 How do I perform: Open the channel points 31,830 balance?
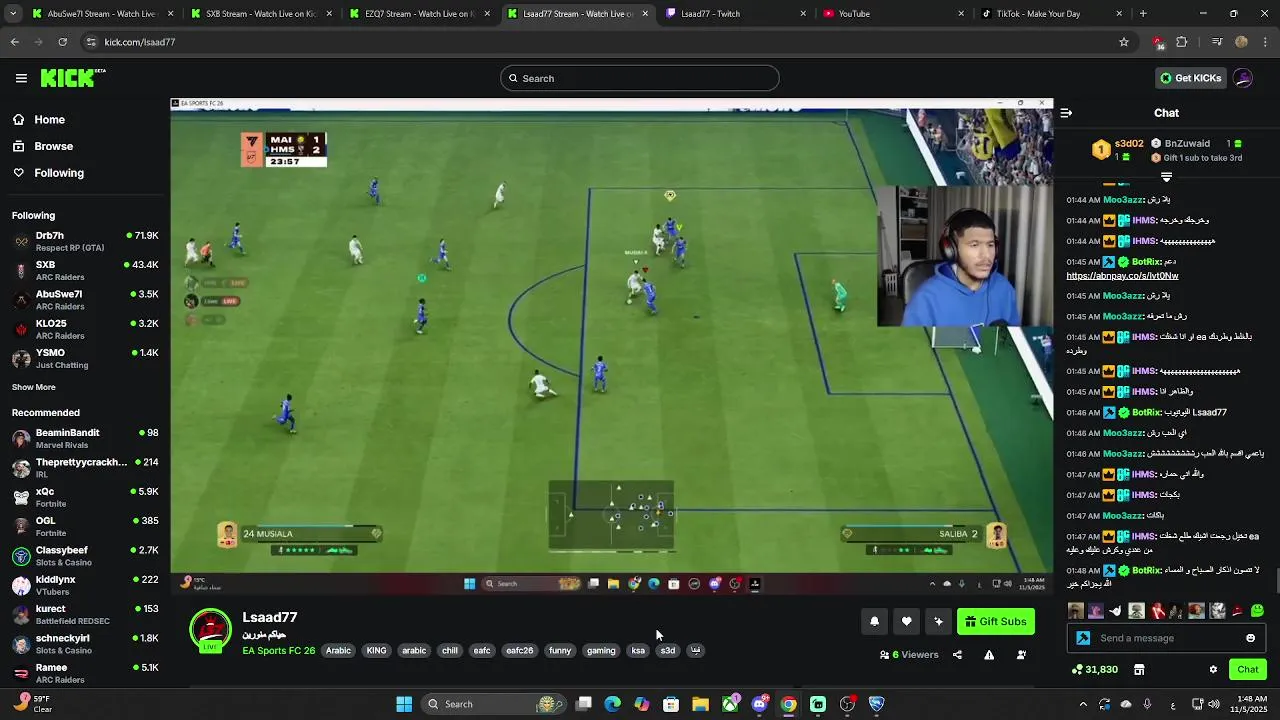point(1095,670)
